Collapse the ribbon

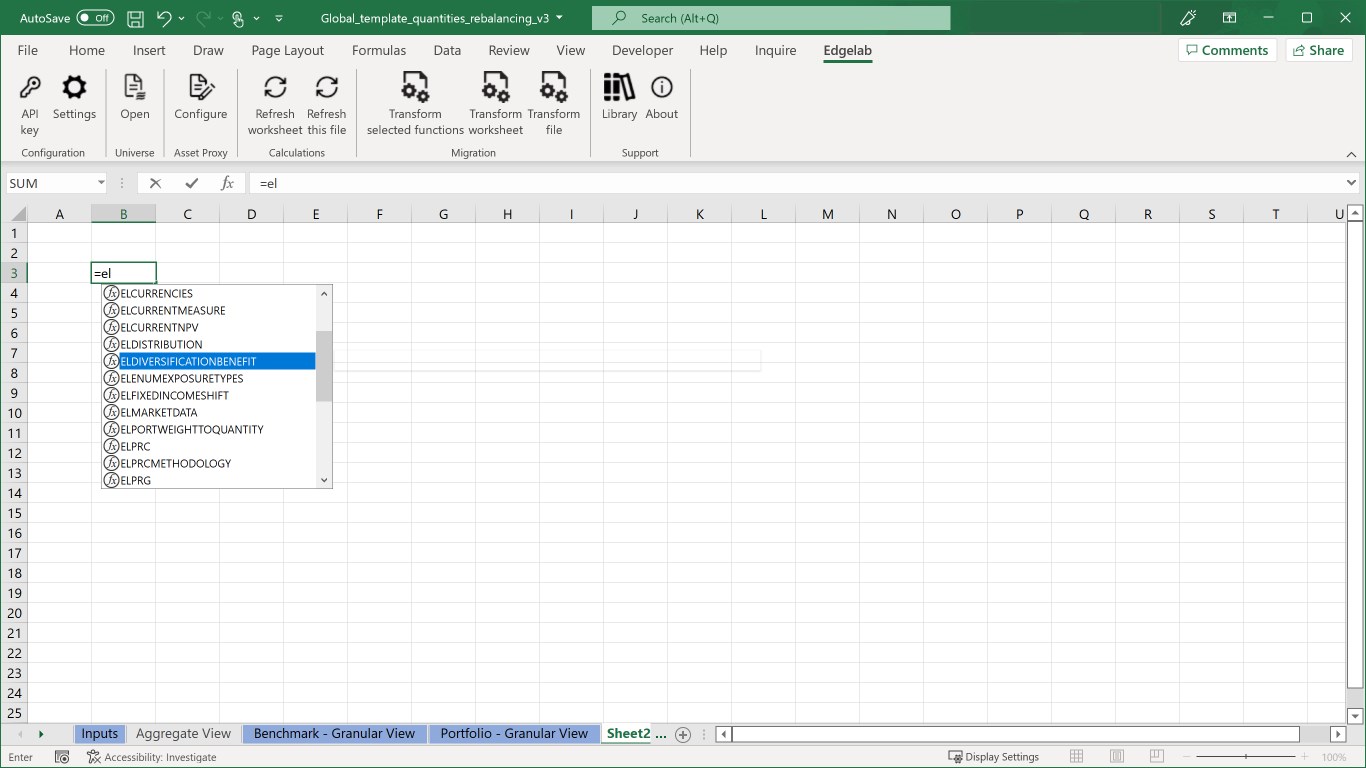1351,154
